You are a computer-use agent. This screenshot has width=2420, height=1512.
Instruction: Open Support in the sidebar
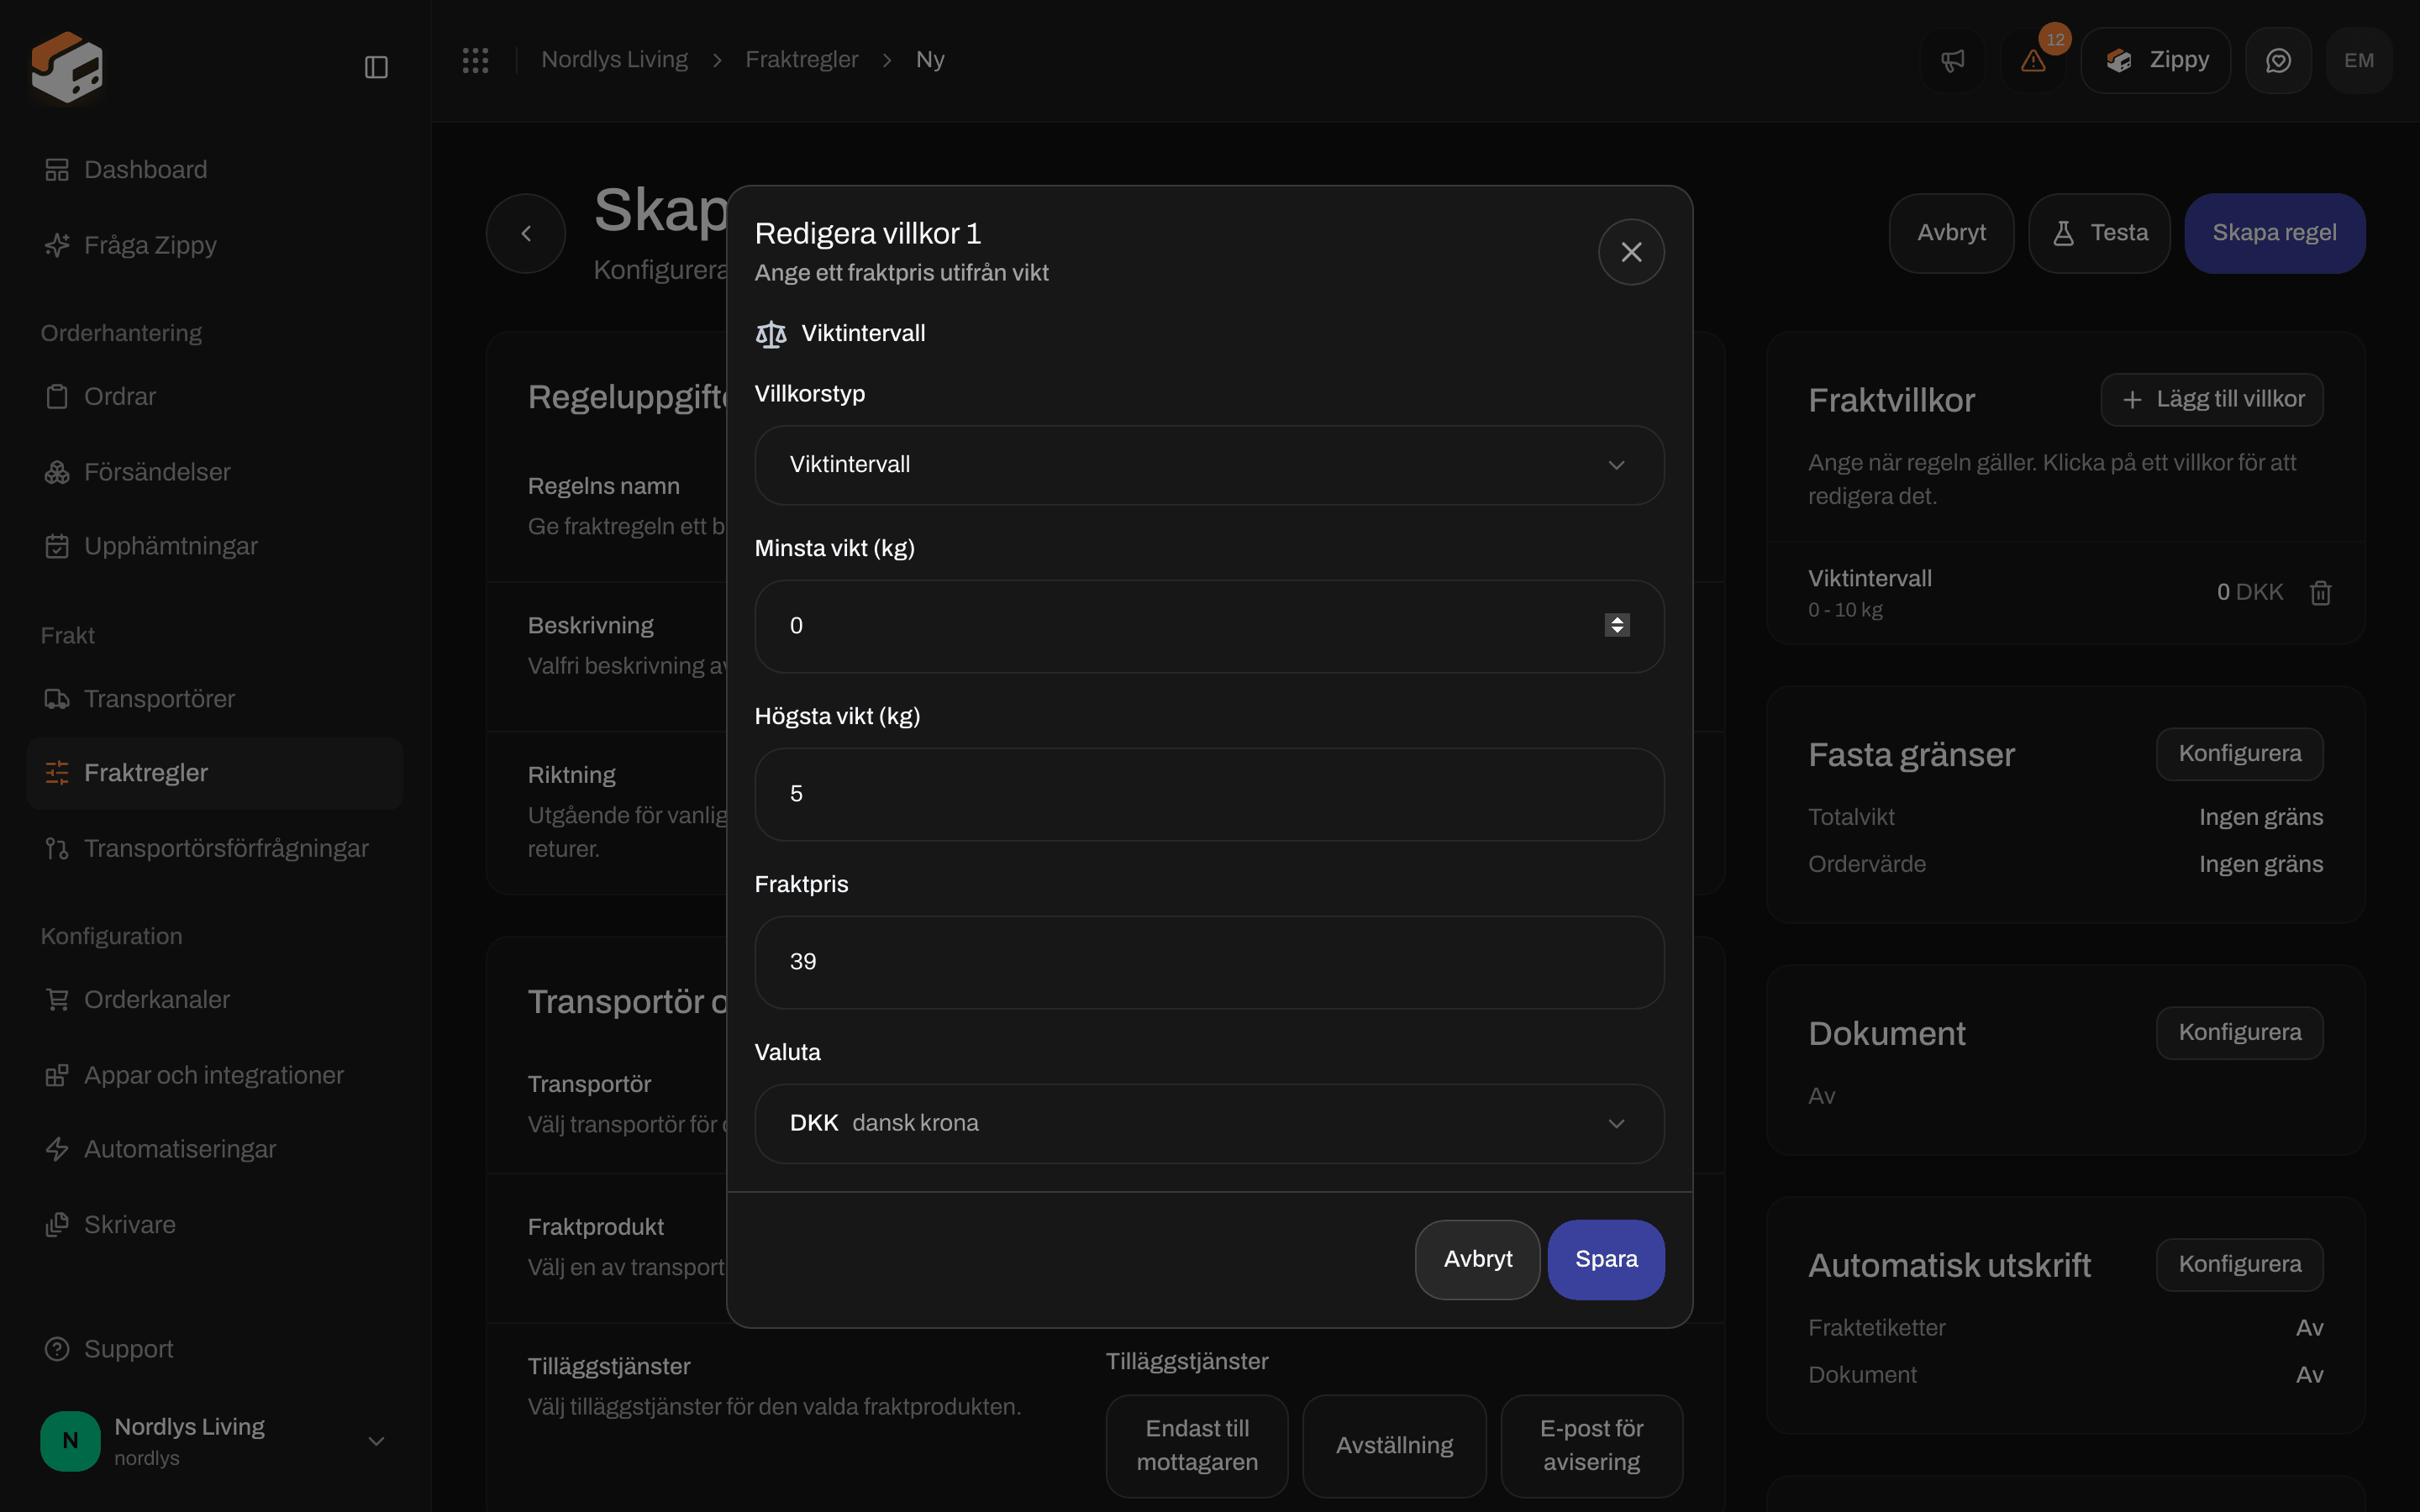point(215,1349)
